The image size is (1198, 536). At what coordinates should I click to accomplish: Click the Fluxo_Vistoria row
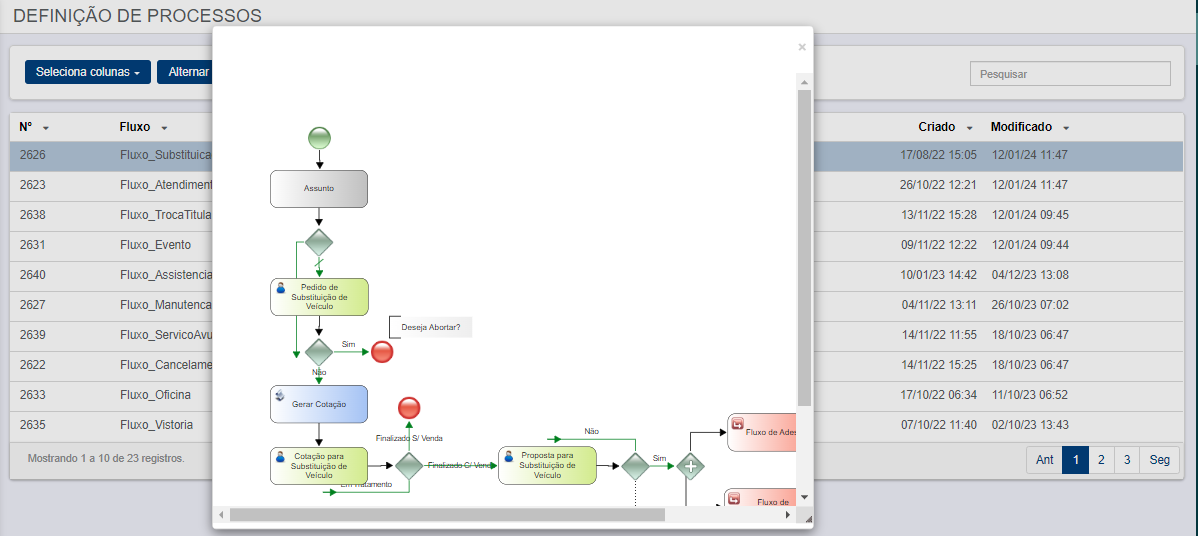[x=596, y=425]
